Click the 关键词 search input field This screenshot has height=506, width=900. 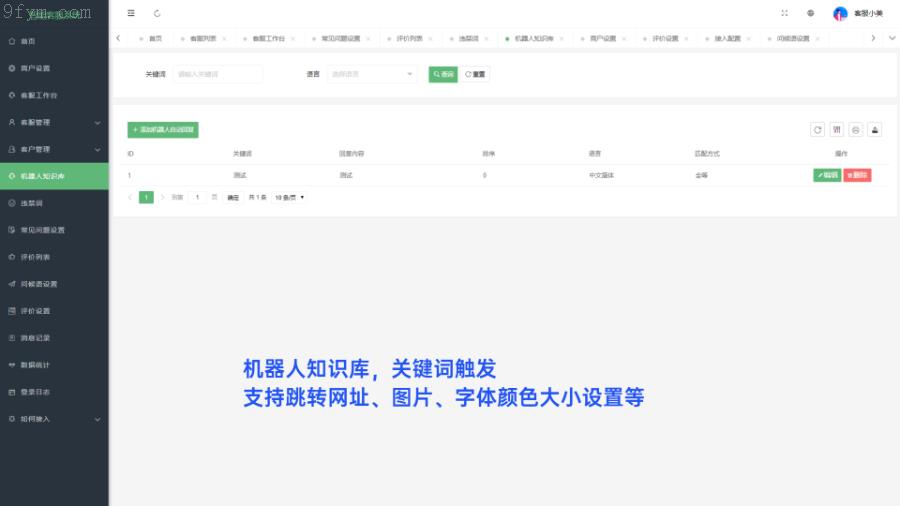pyautogui.click(x=218, y=74)
